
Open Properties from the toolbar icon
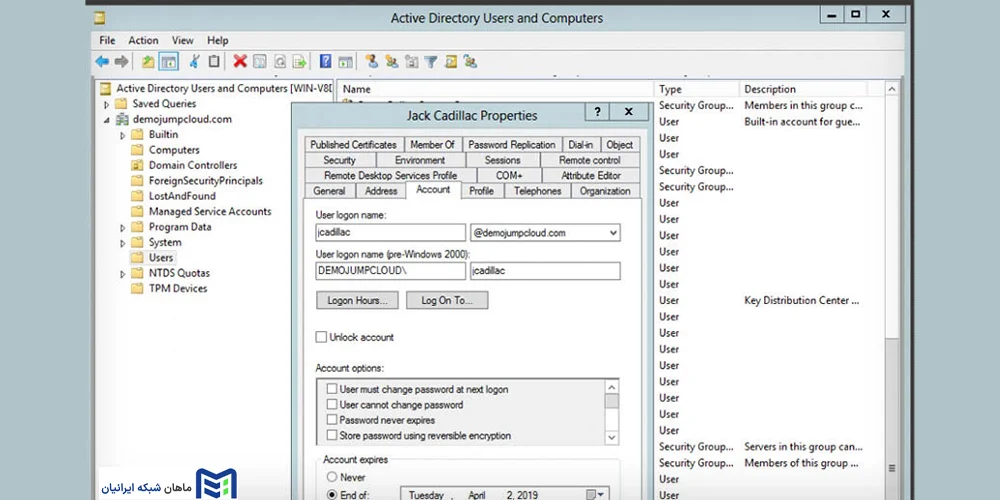pyautogui.click(x=260, y=61)
